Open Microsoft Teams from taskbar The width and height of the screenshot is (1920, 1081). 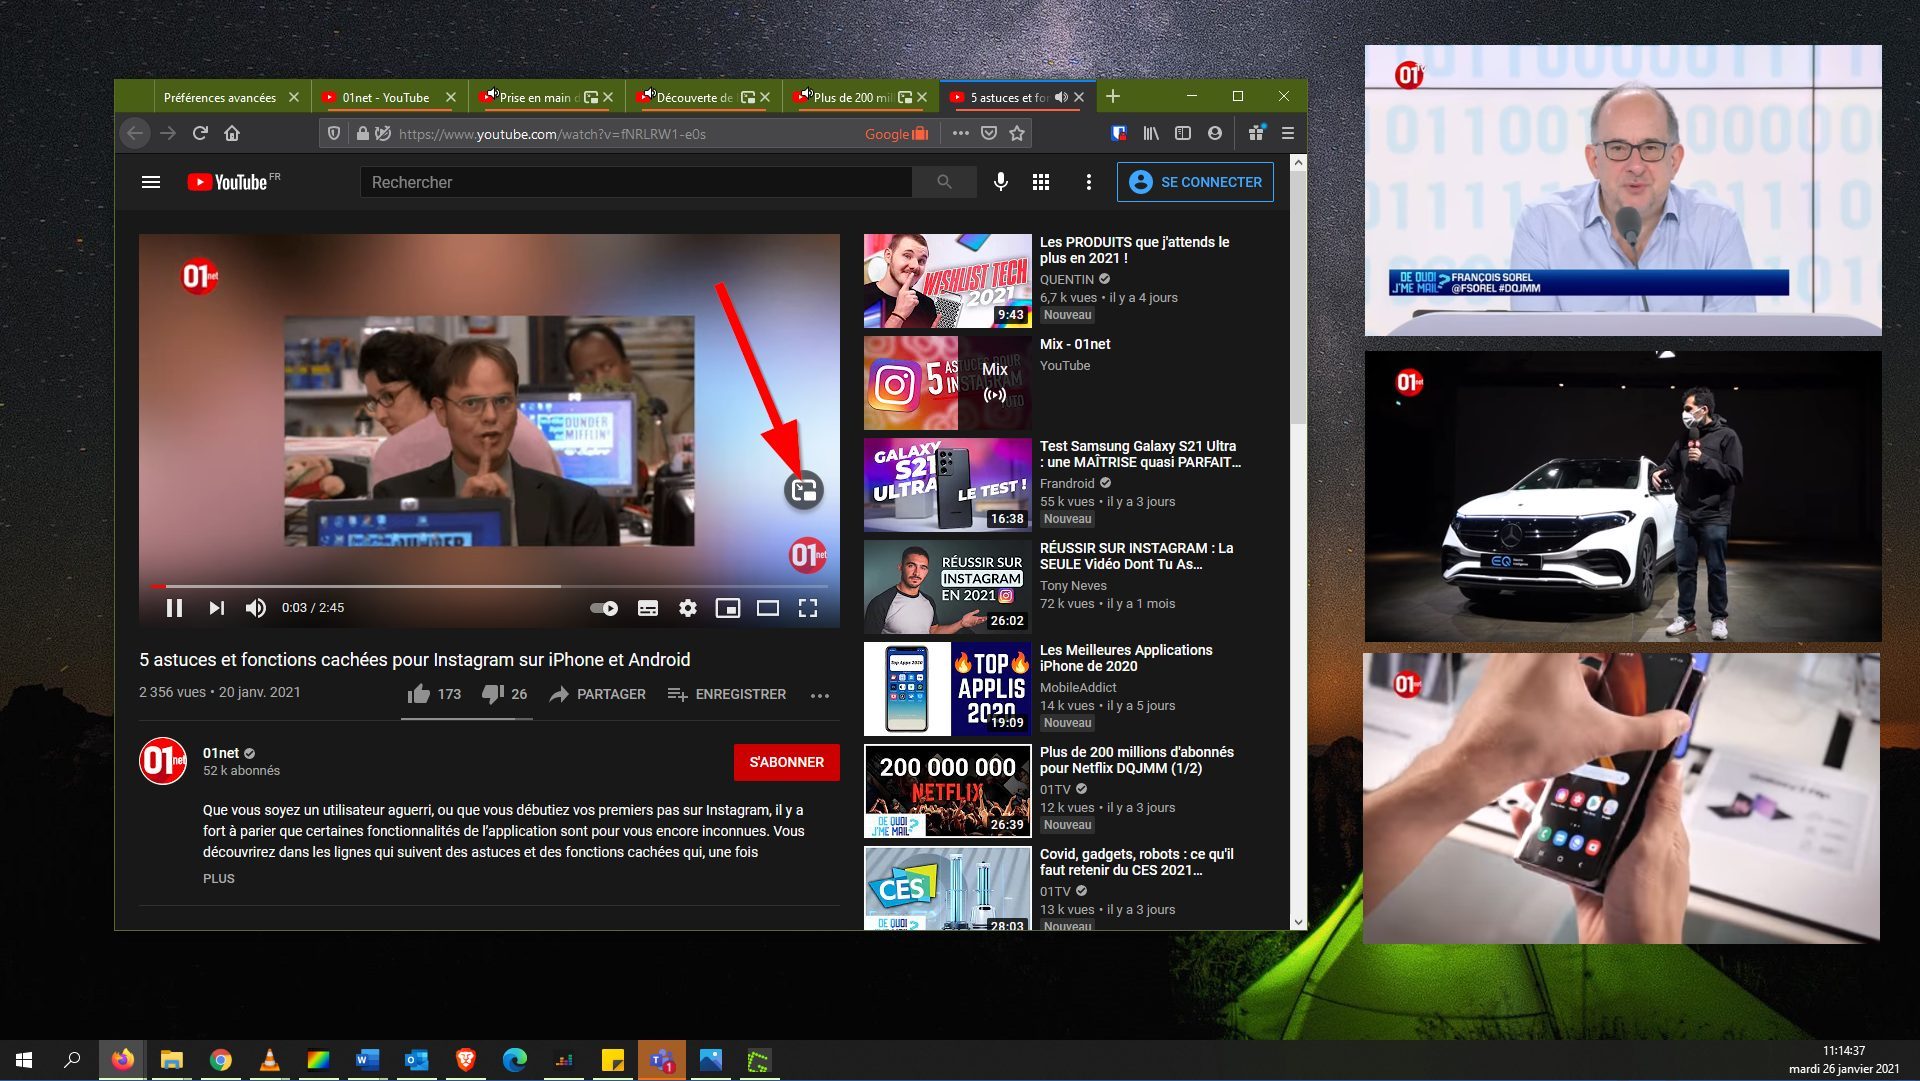click(x=662, y=1060)
